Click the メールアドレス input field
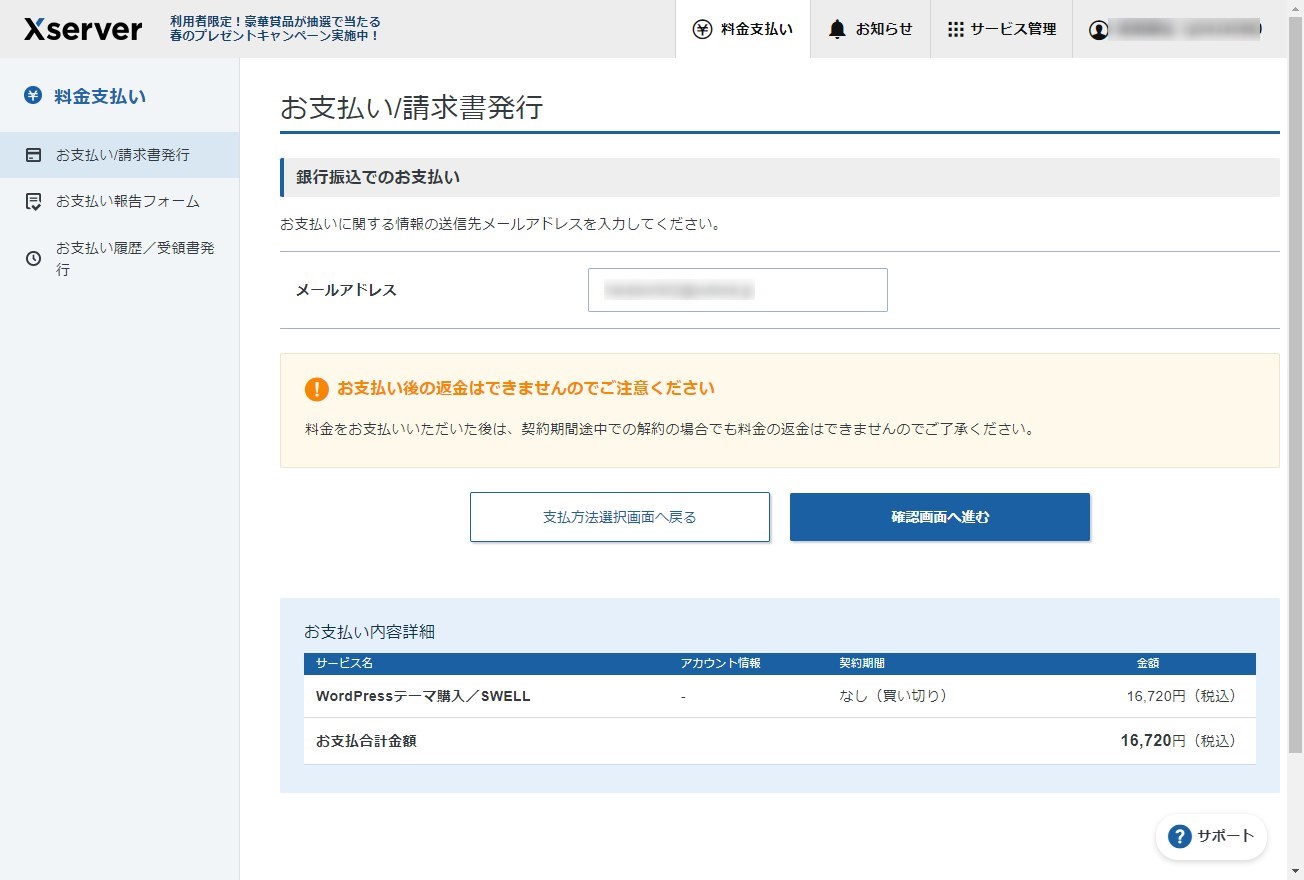 click(x=737, y=289)
